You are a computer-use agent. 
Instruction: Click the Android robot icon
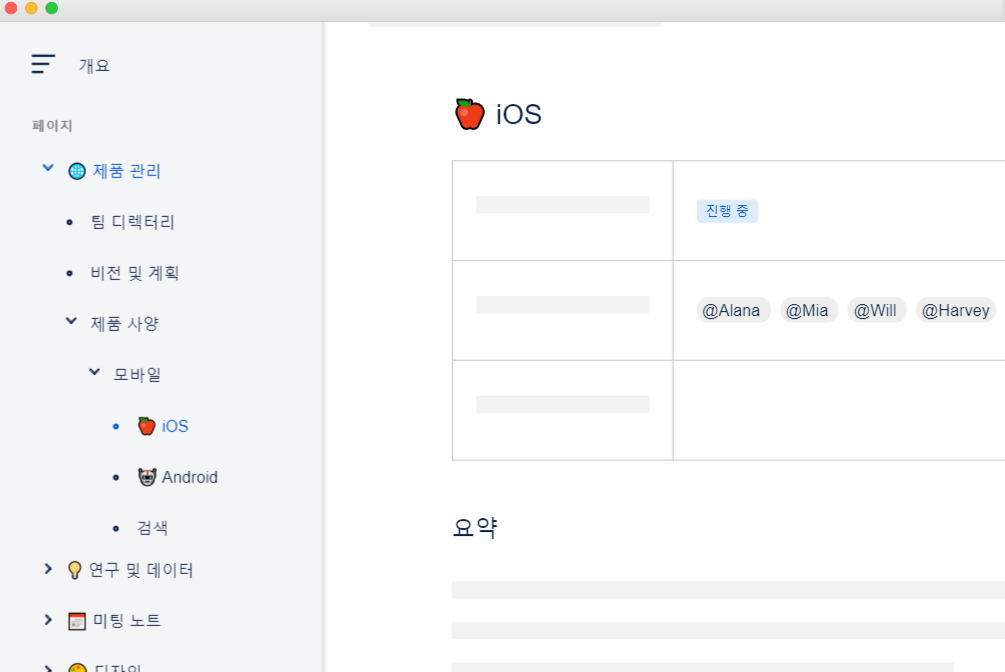click(147, 476)
